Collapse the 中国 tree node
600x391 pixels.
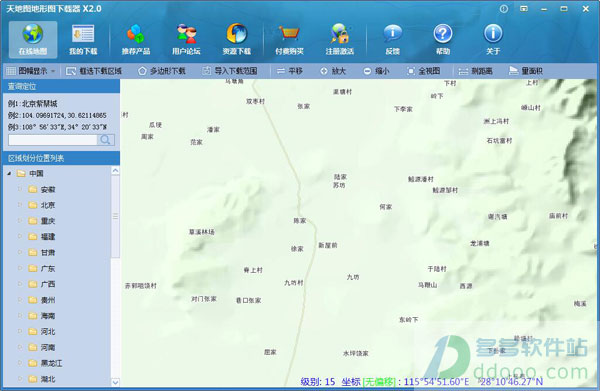click(x=9, y=174)
